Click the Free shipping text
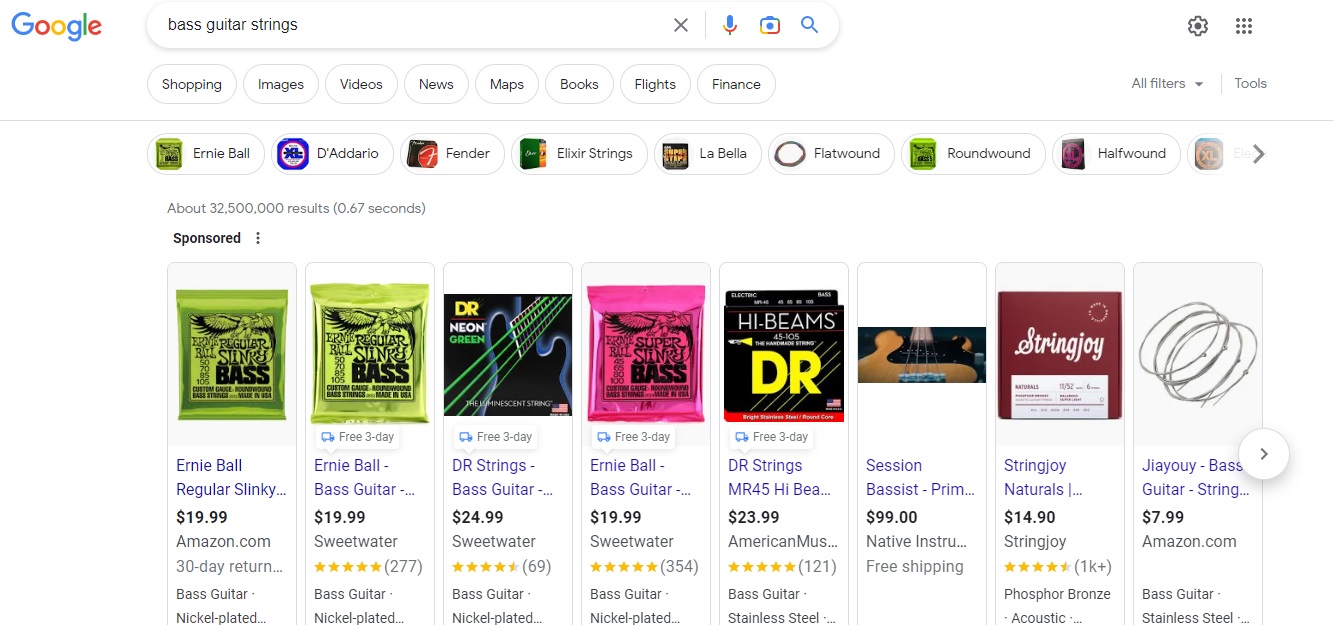This screenshot has width=1333, height=625. point(915,567)
